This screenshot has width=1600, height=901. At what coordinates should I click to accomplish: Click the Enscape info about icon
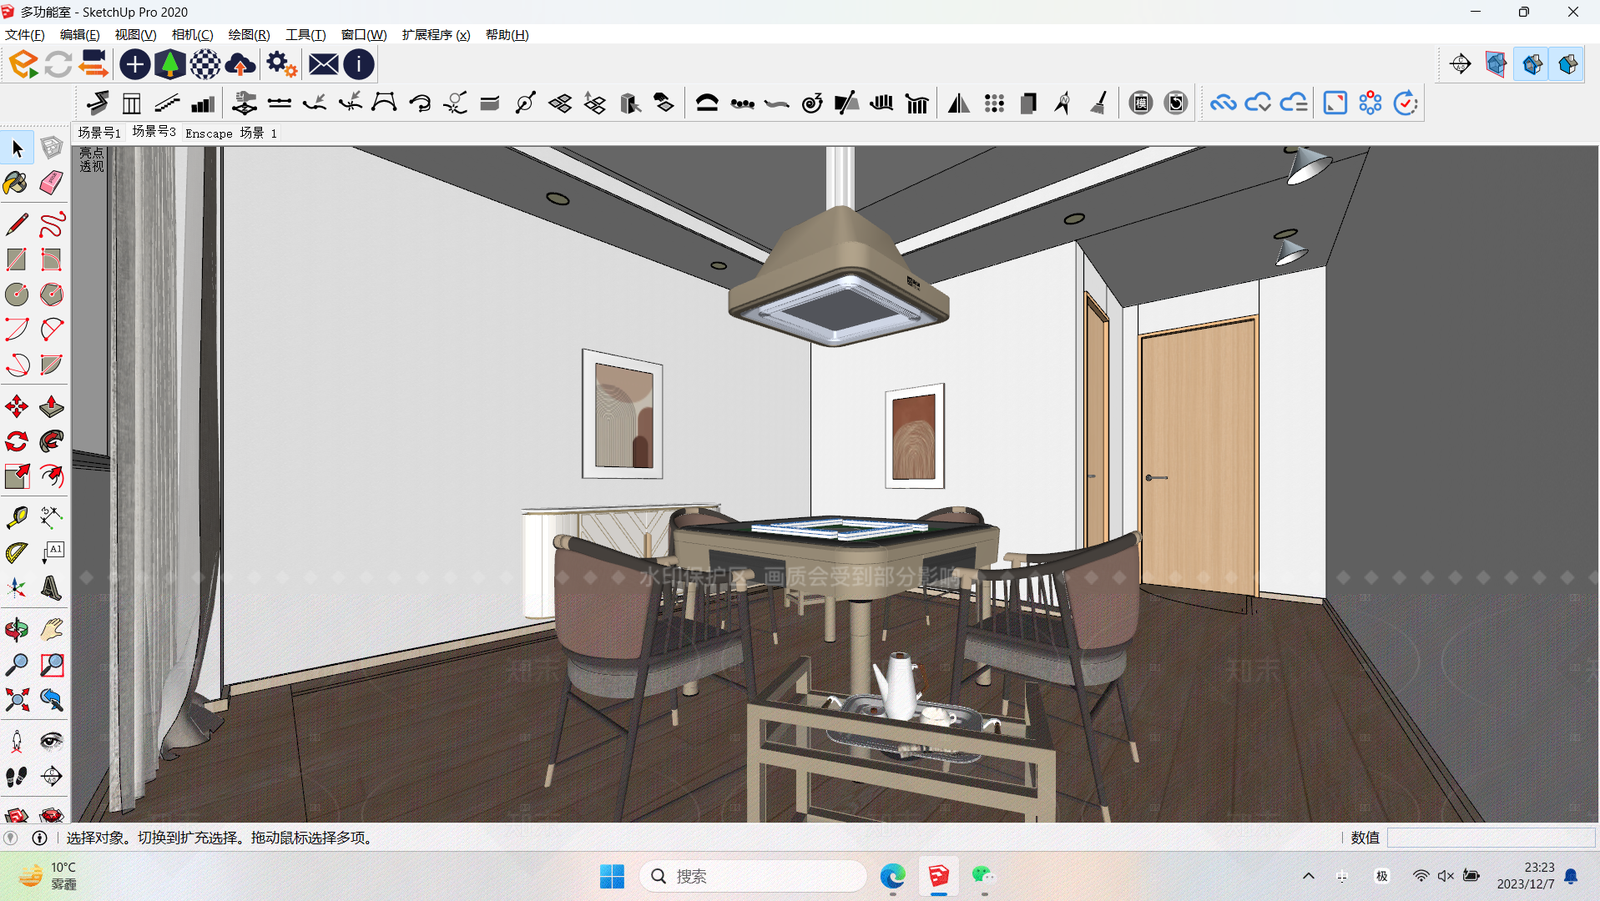pos(359,64)
